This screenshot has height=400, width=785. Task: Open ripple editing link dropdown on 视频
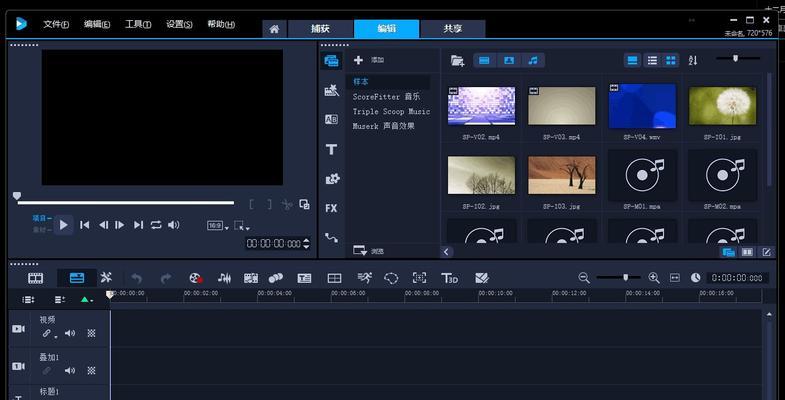click(56, 337)
